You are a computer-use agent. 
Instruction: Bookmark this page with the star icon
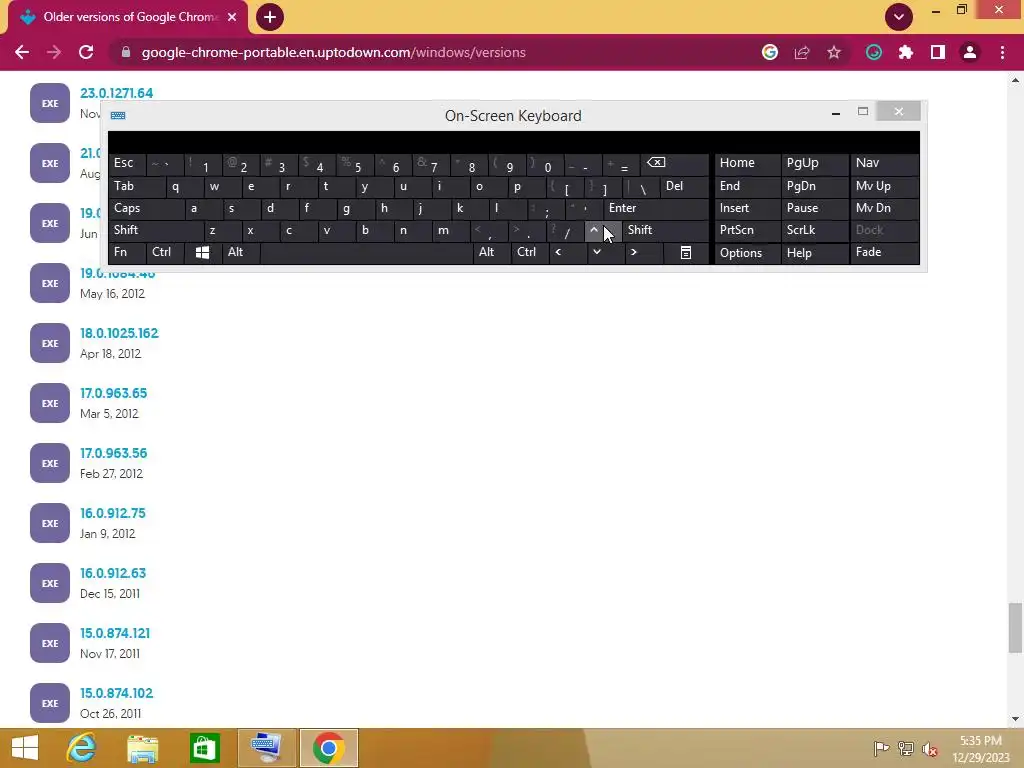[x=834, y=52]
